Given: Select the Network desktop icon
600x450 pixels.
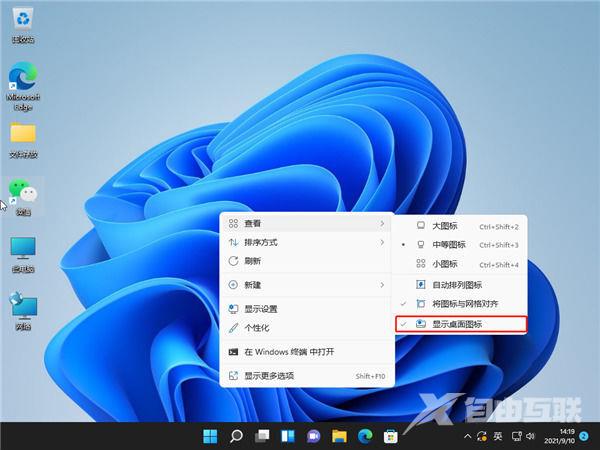Looking at the screenshot, I should pos(23,311).
